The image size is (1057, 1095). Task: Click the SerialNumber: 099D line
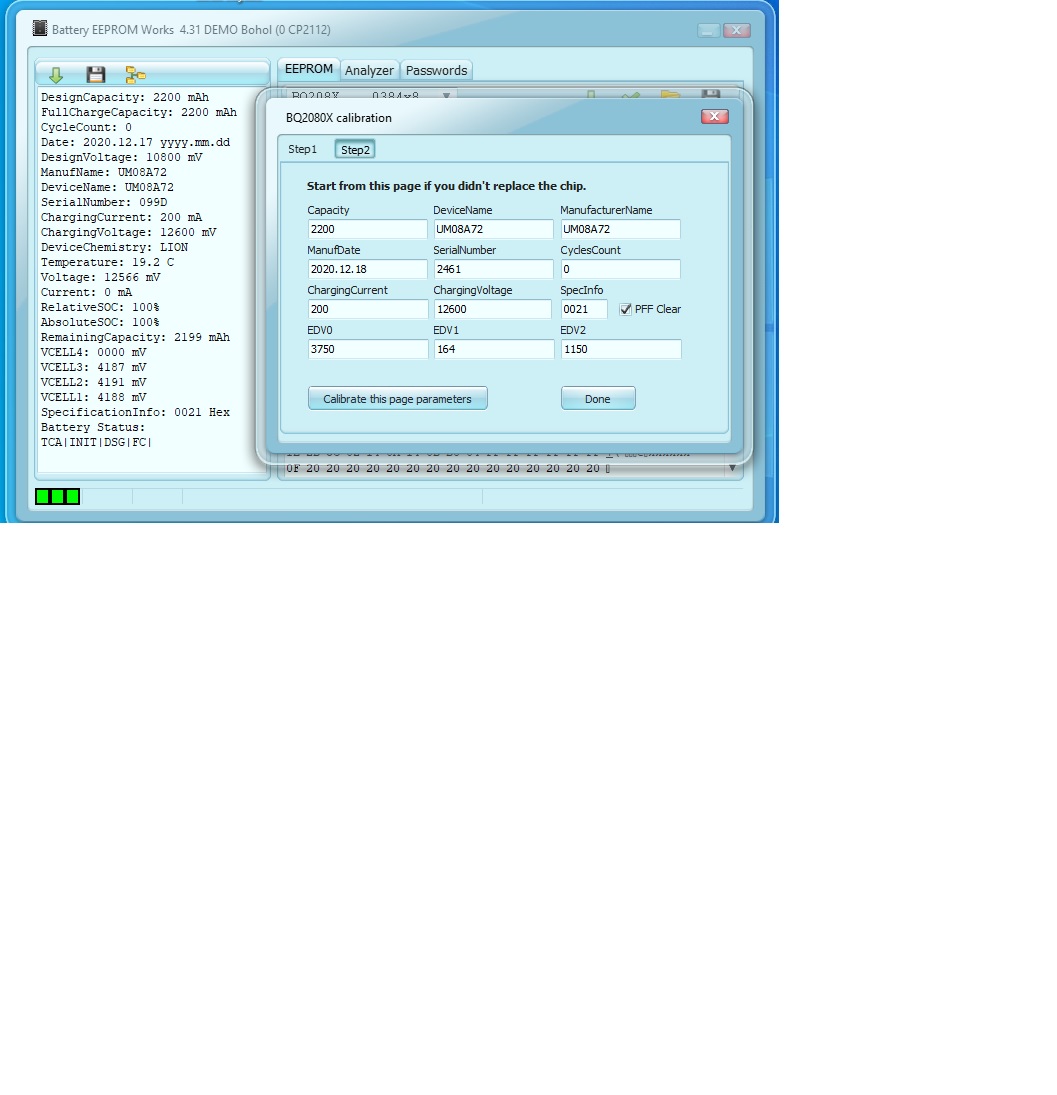103,203
